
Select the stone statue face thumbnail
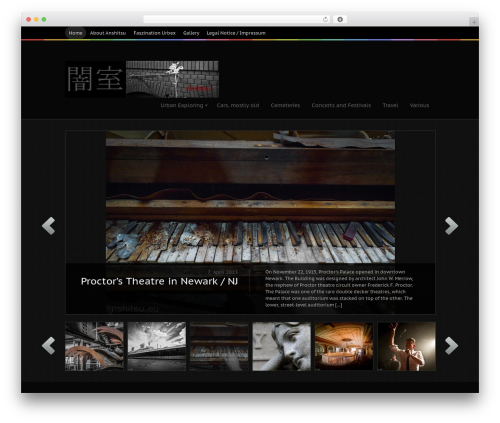pos(282,346)
